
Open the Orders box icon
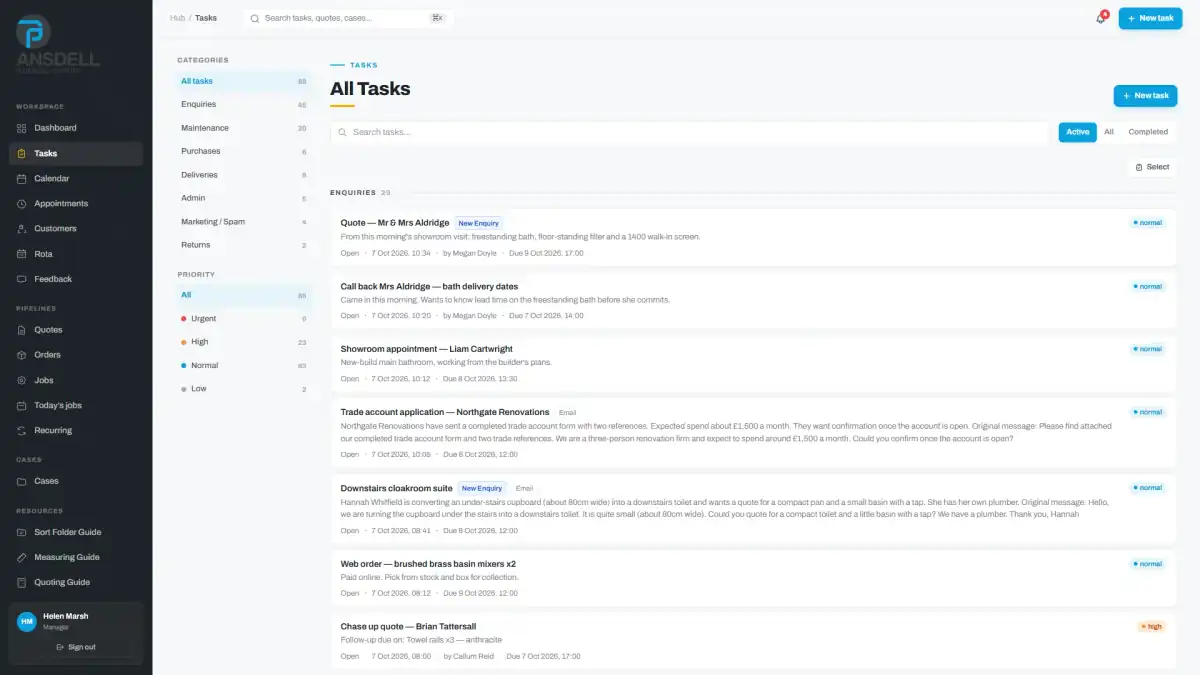pos(22,355)
